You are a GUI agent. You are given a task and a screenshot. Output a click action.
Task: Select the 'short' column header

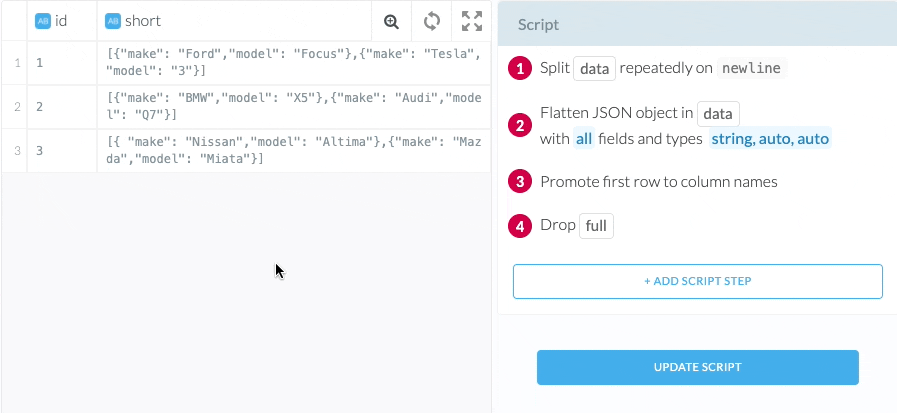pyautogui.click(x=142, y=21)
